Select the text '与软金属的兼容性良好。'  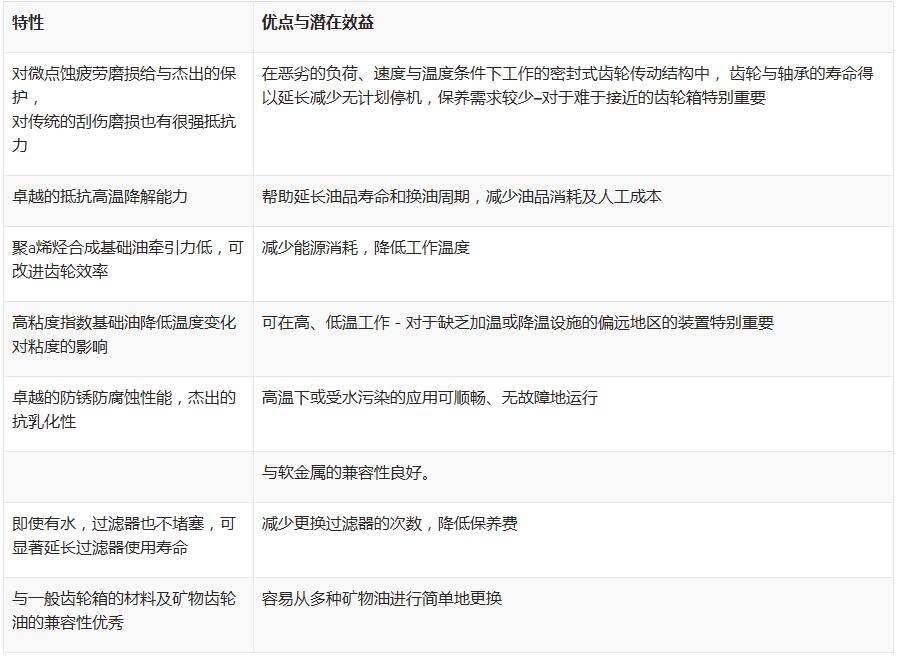click(x=347, y=473)
